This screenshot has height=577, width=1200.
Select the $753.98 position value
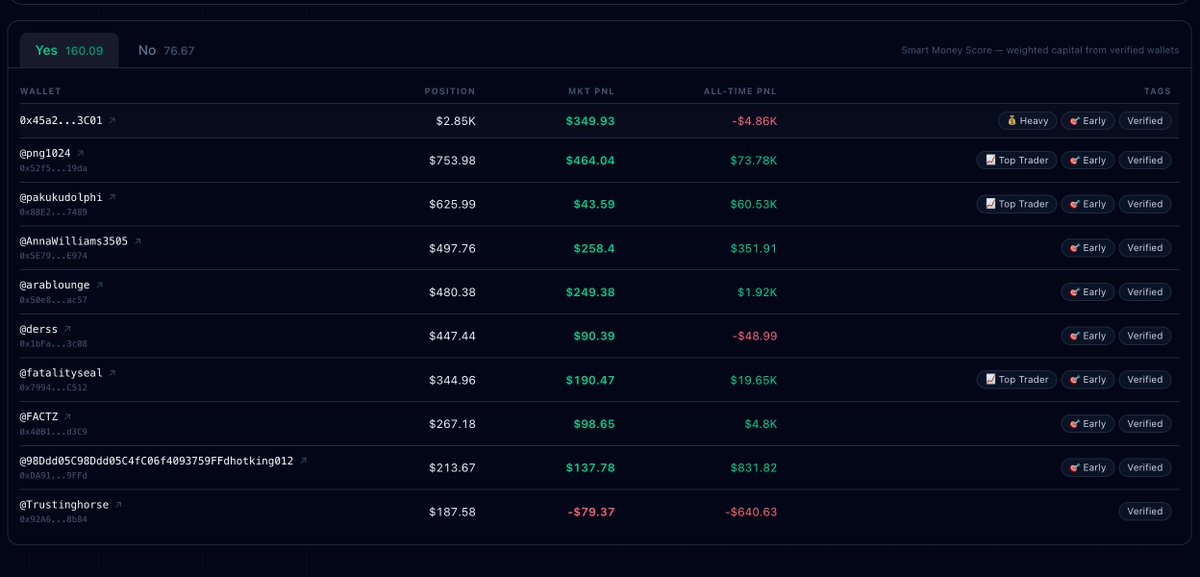coord(452,160)
